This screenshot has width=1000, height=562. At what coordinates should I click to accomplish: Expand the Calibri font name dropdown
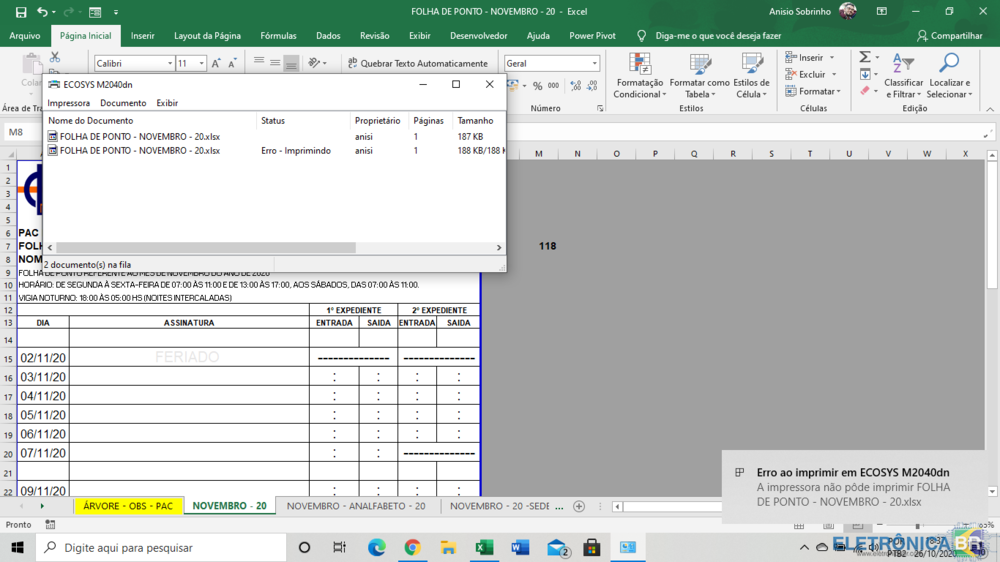click(x=168, y=63)
